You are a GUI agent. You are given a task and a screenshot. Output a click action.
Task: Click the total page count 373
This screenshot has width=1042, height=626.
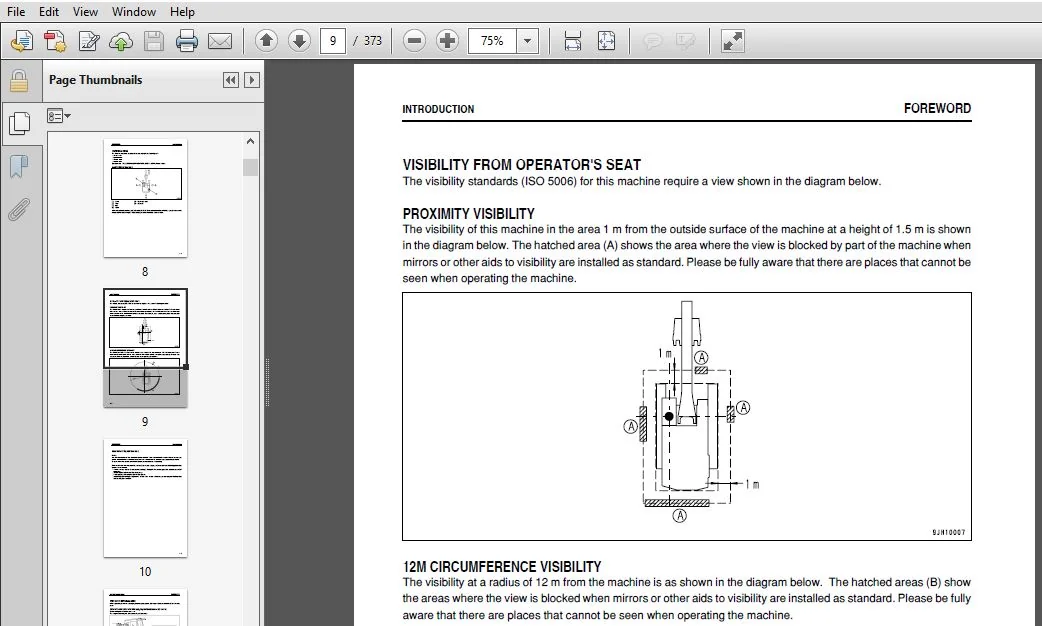(373, 41)
